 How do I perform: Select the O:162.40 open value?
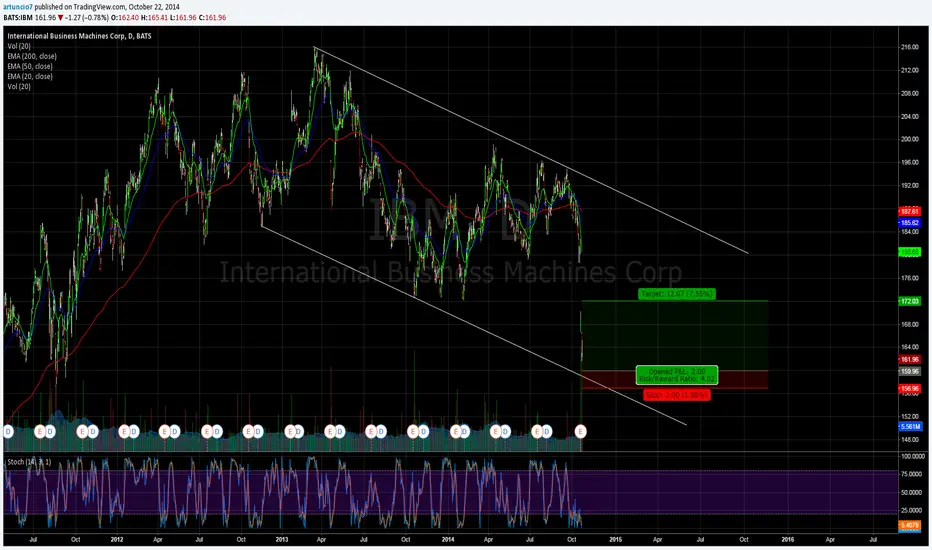pyautogui.click(x=125, y=18)
